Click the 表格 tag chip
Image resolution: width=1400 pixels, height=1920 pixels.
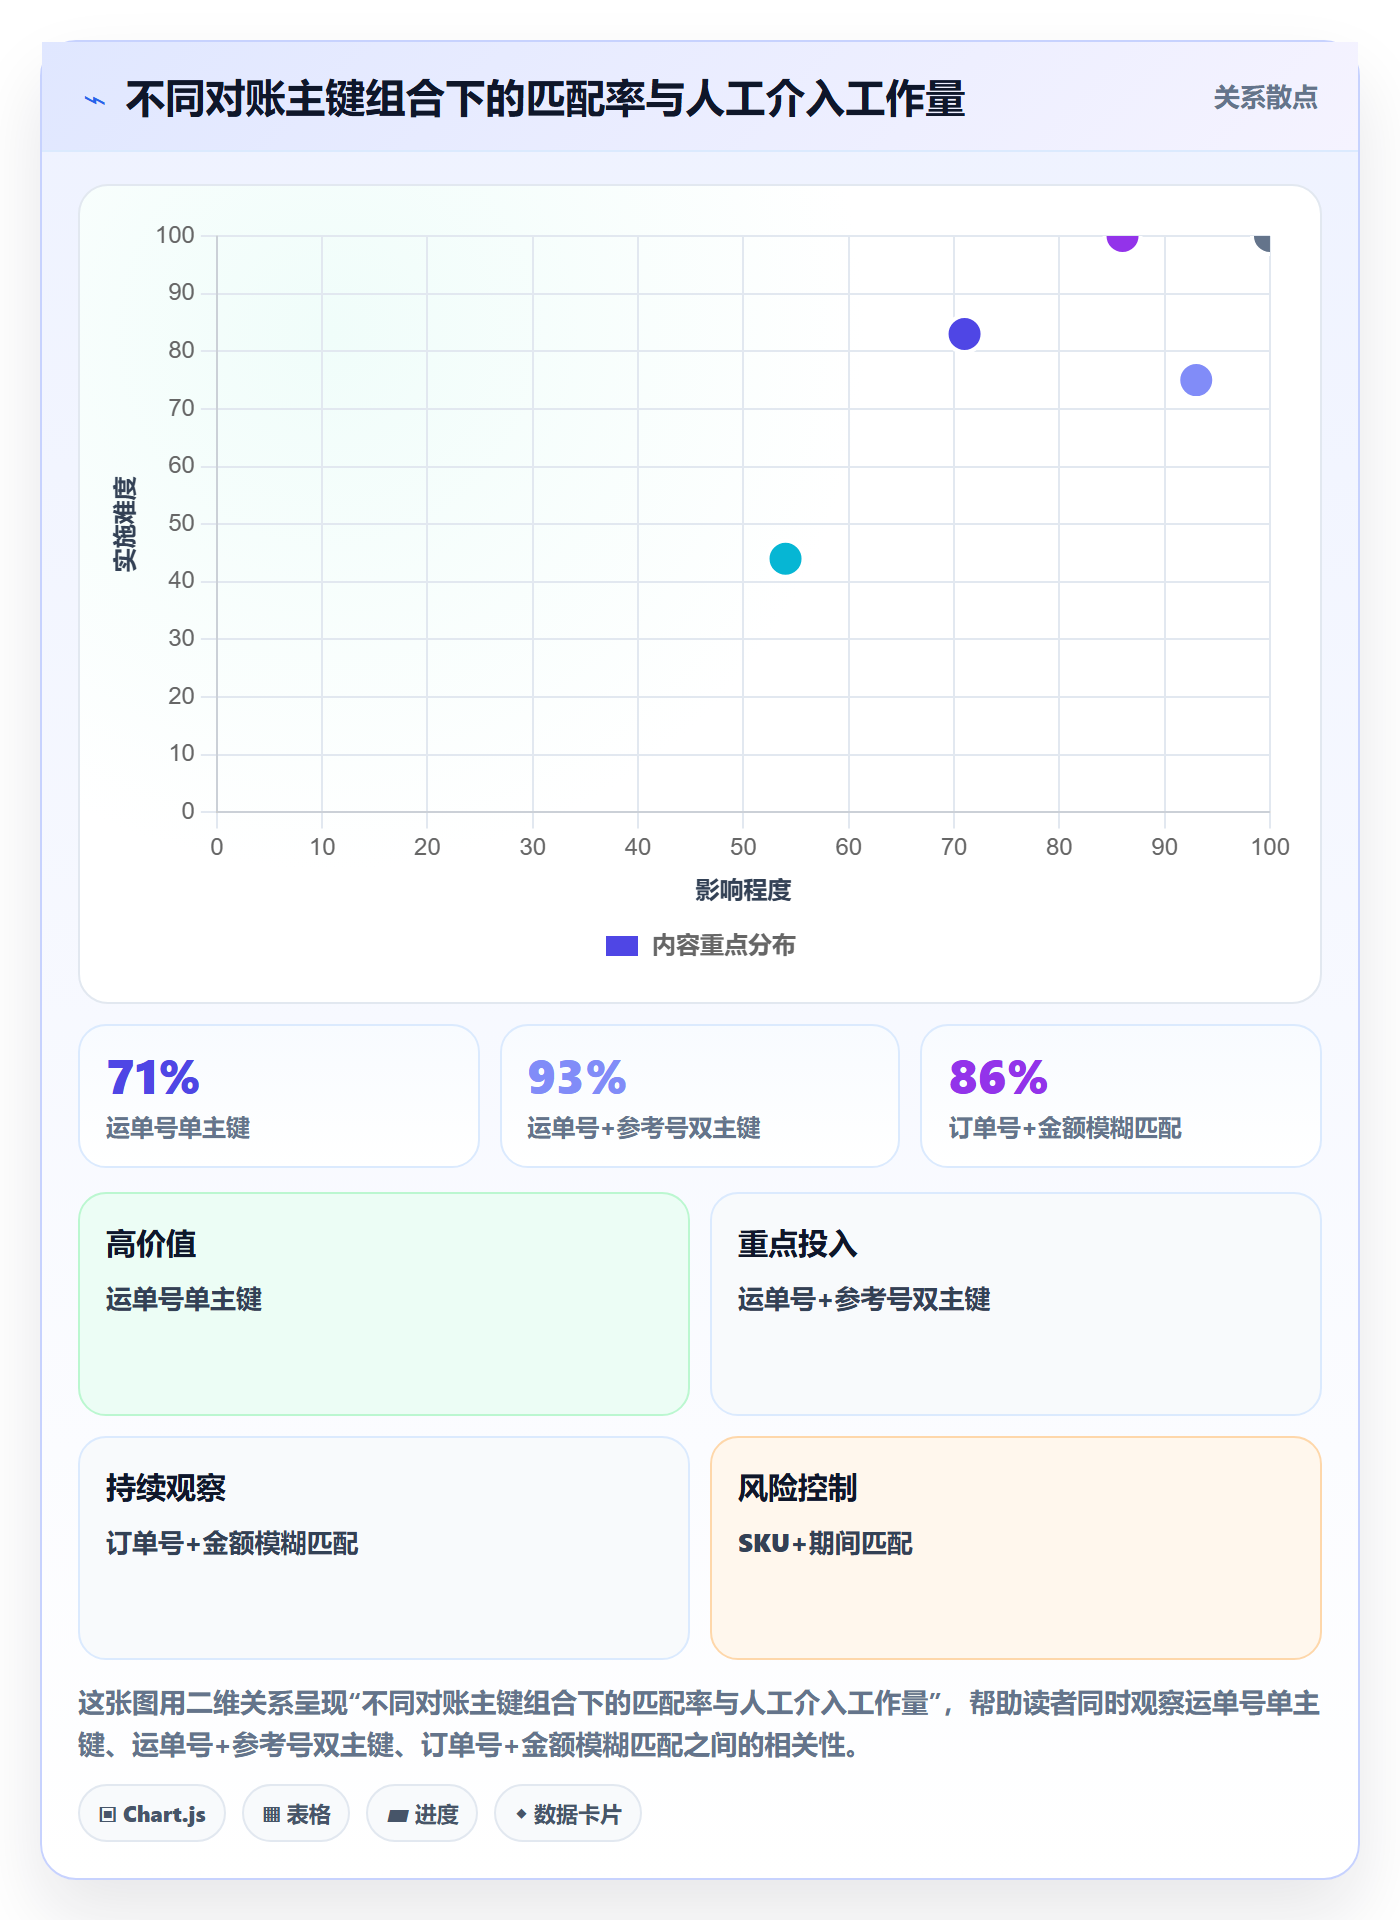click(x=296, y=1814)
